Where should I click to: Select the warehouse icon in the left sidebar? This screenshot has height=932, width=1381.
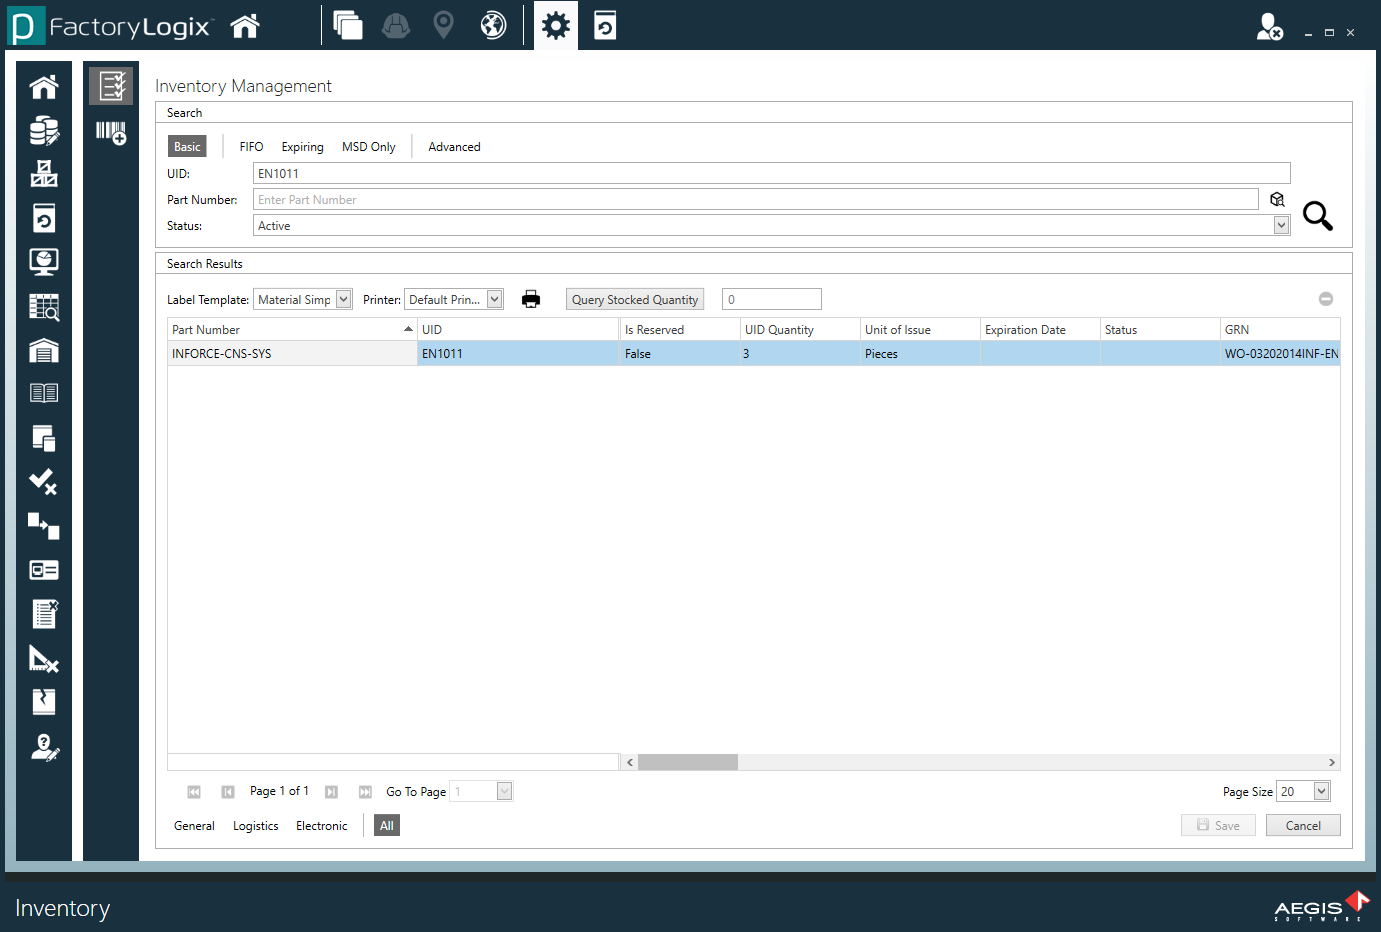(43, 352)
